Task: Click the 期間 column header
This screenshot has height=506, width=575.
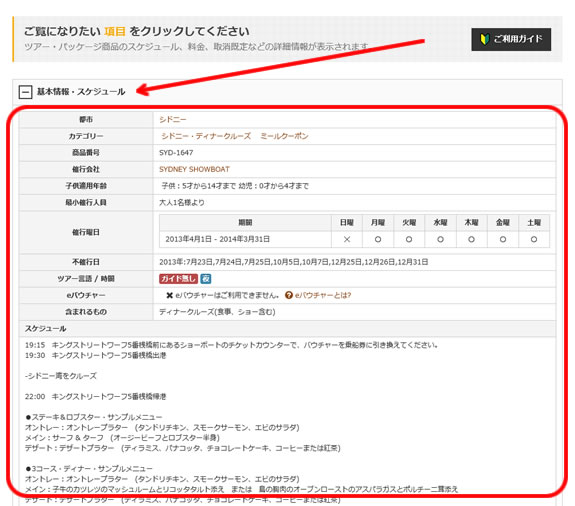Action: pyautogui.click(x=245, y=223)
